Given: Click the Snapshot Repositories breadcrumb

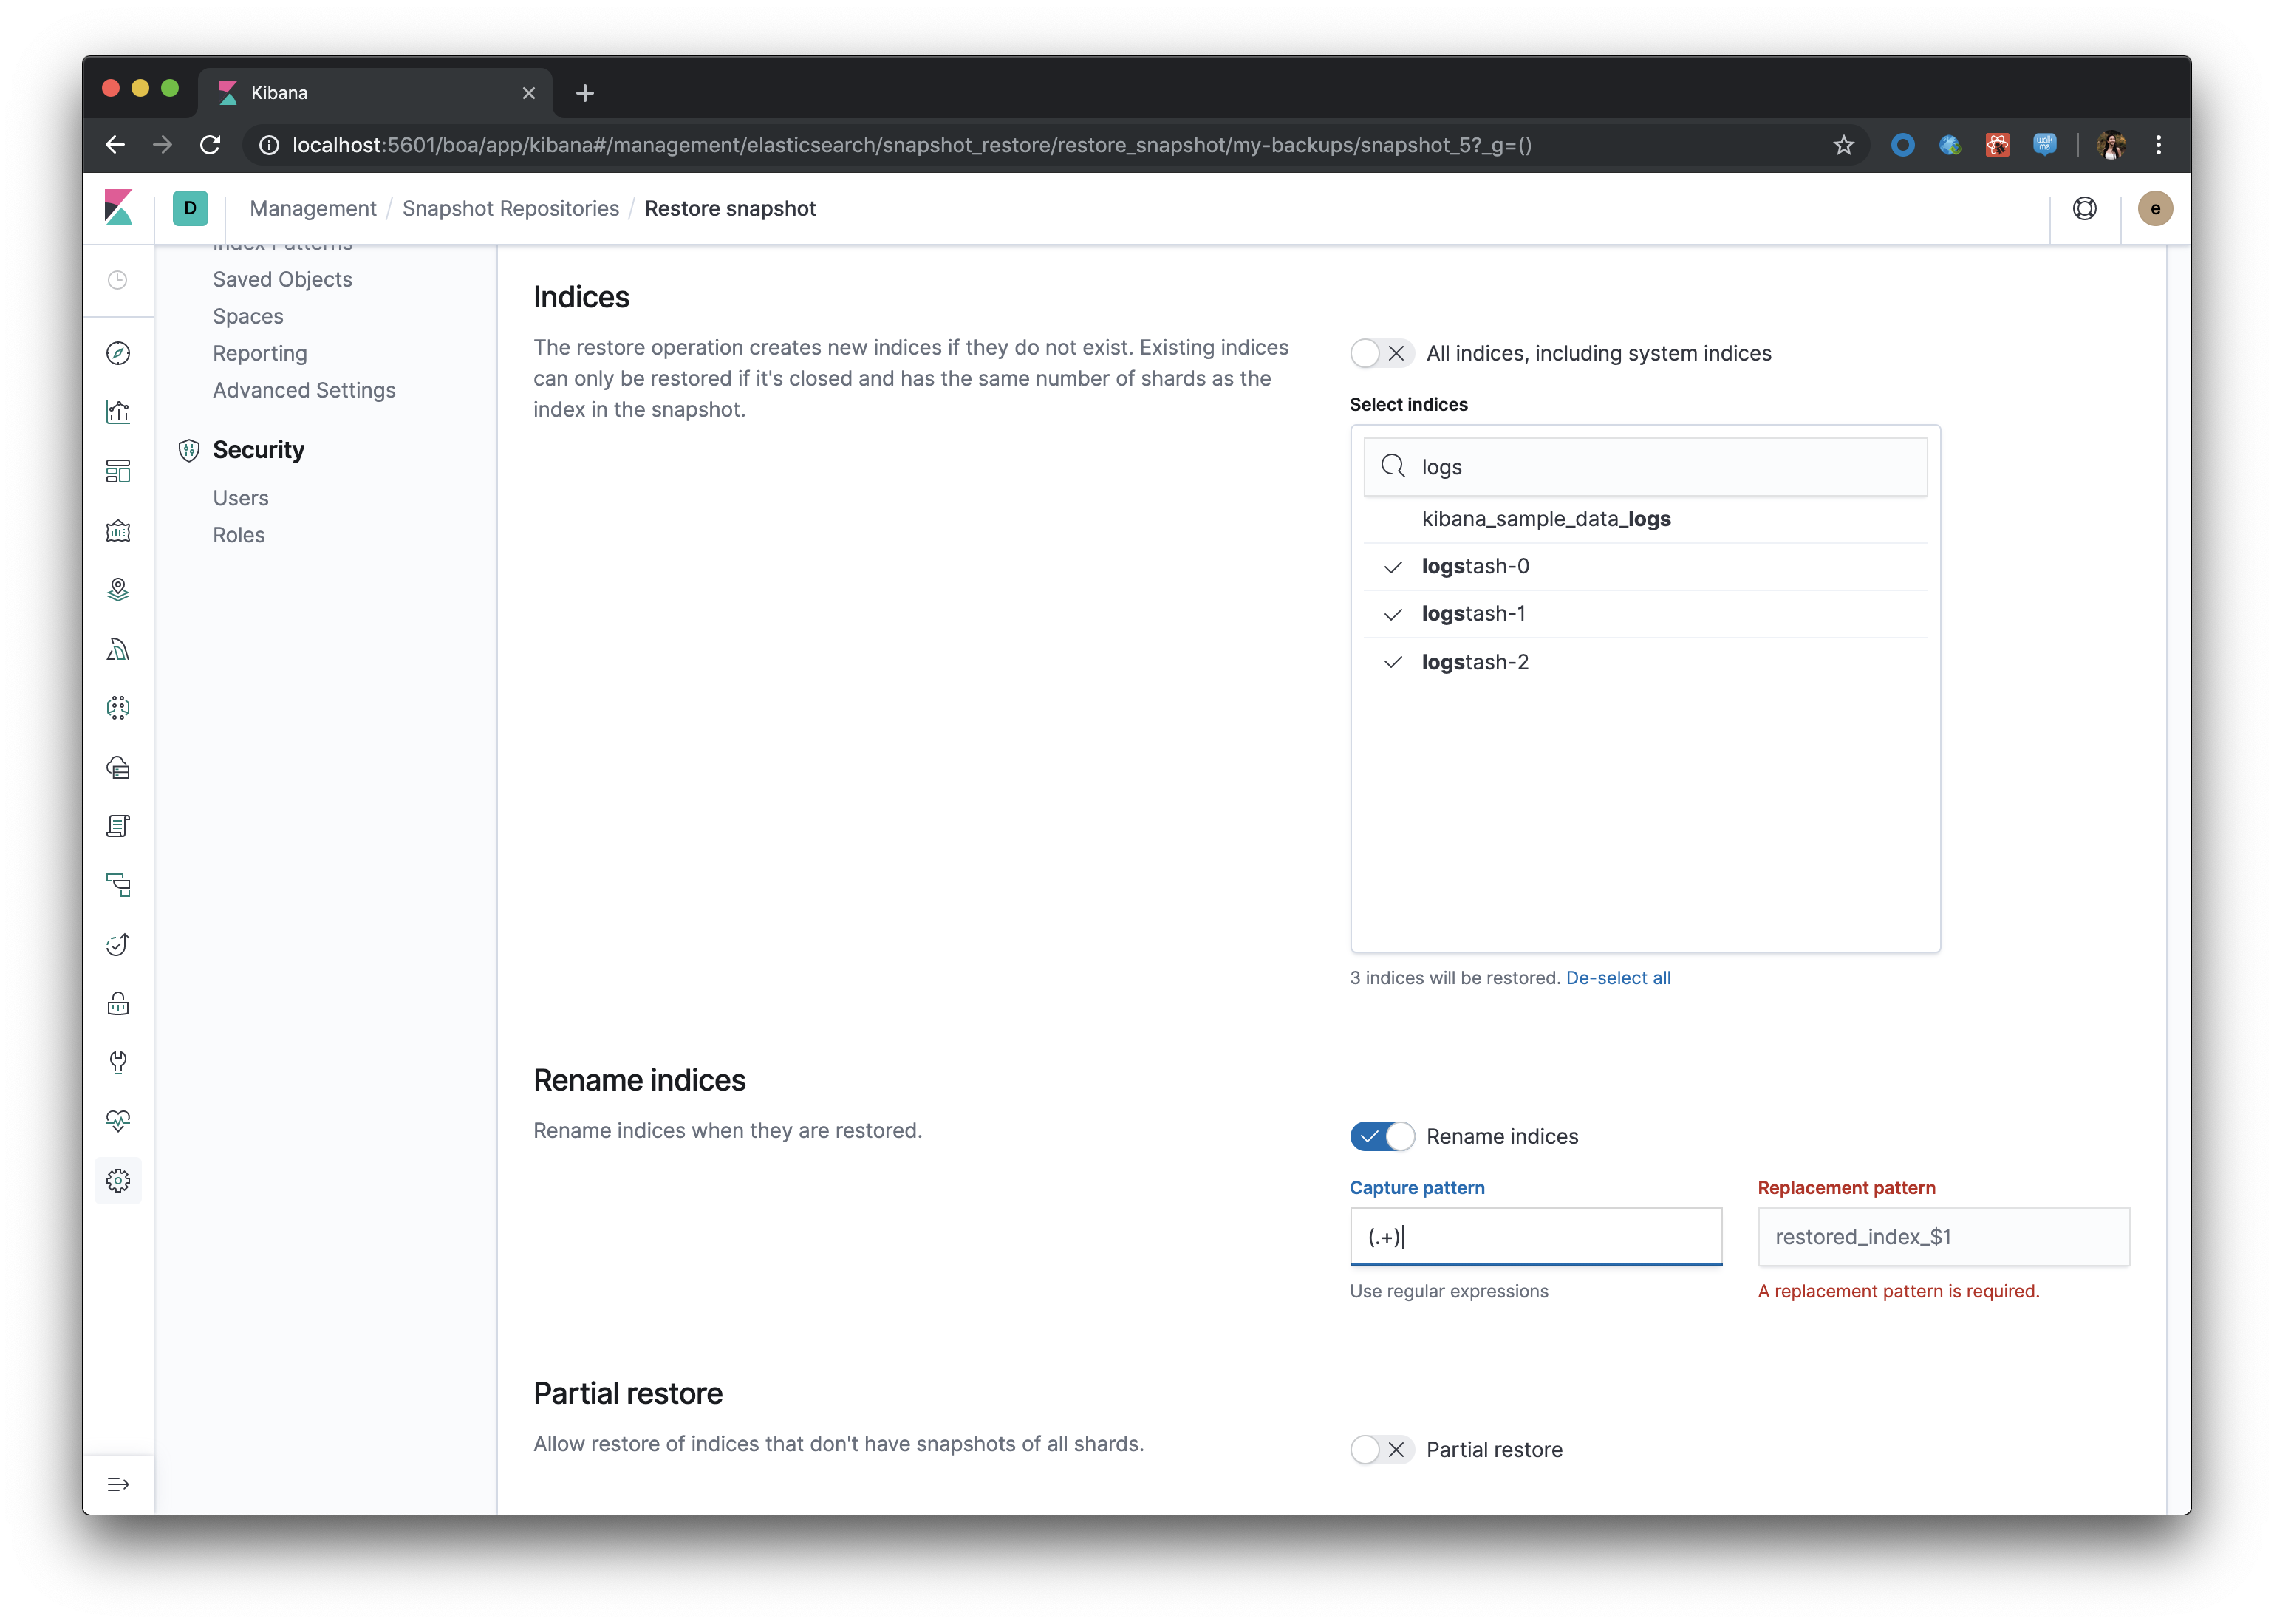Looking at the screenshot, I should click(x=510, y=208).
